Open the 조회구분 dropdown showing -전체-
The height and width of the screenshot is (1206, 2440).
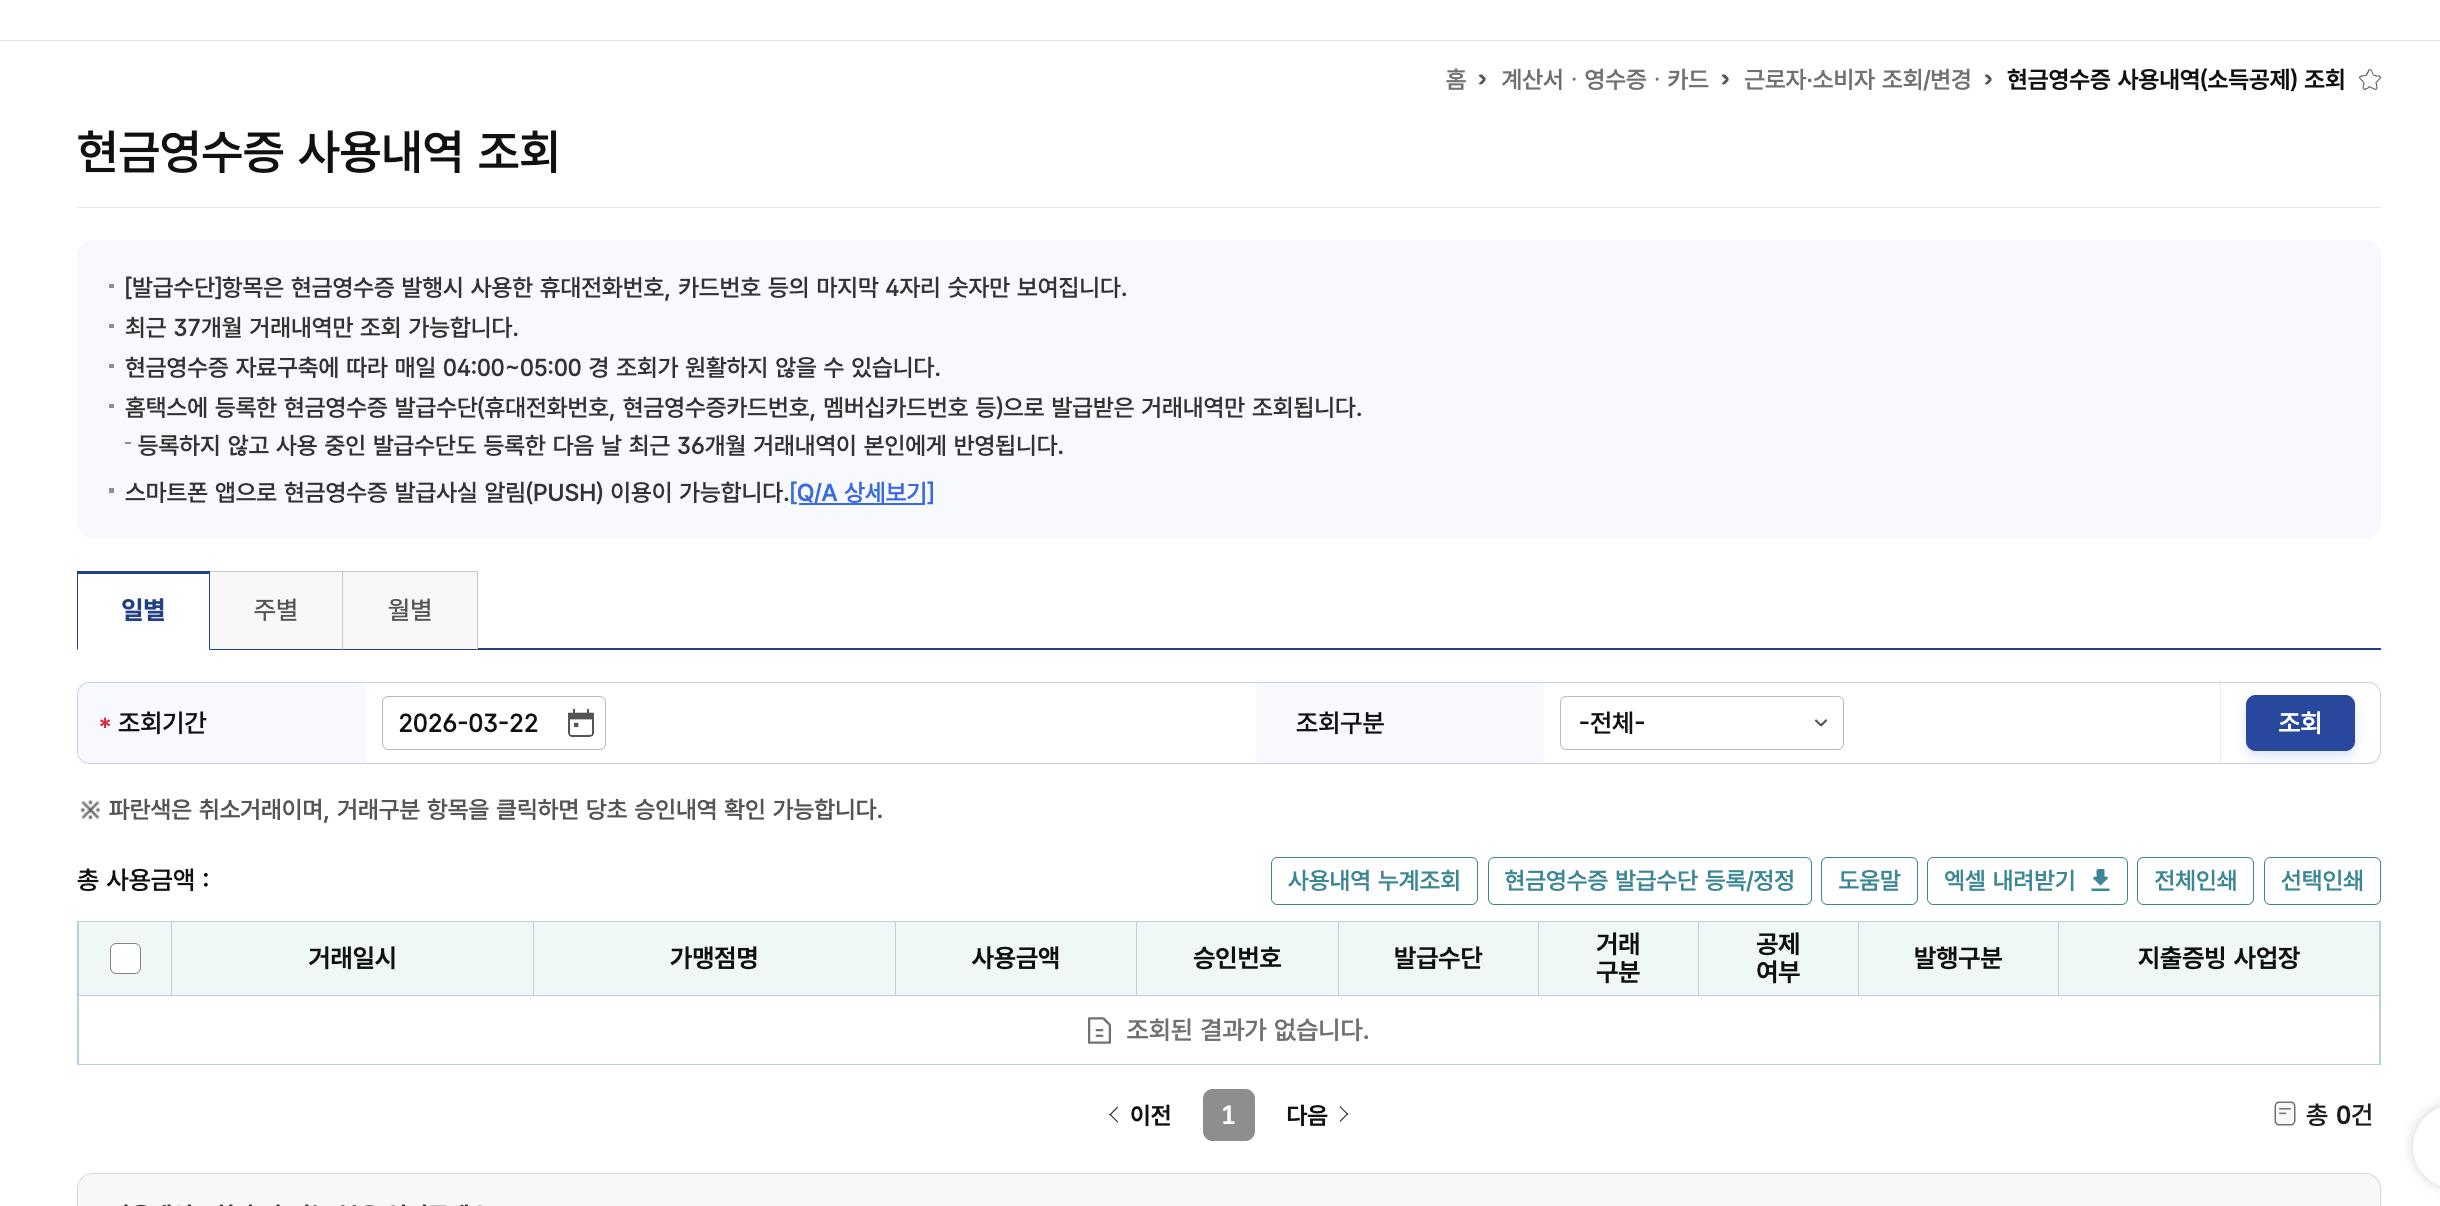click(x=1700, y=723)
